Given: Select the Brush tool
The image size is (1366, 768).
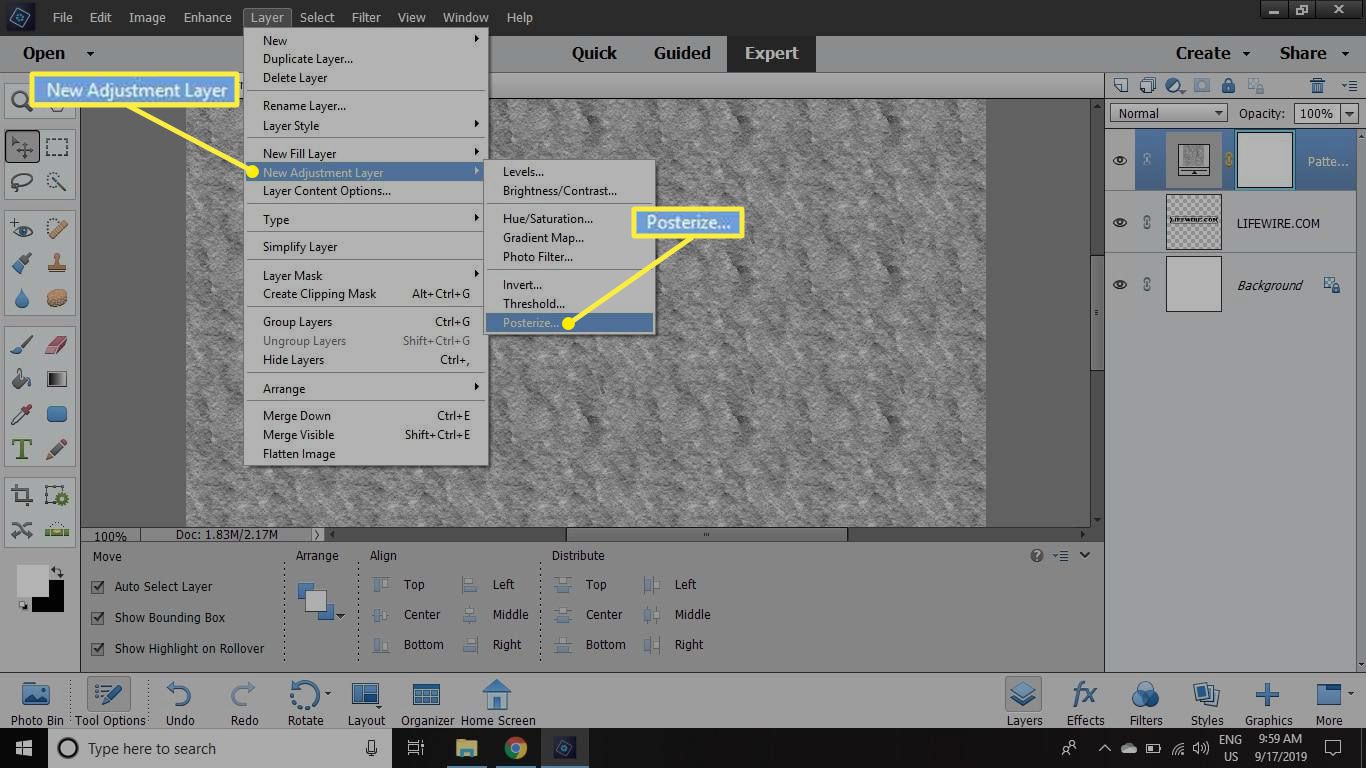Looking at the screenshot, I should point(22,345).
